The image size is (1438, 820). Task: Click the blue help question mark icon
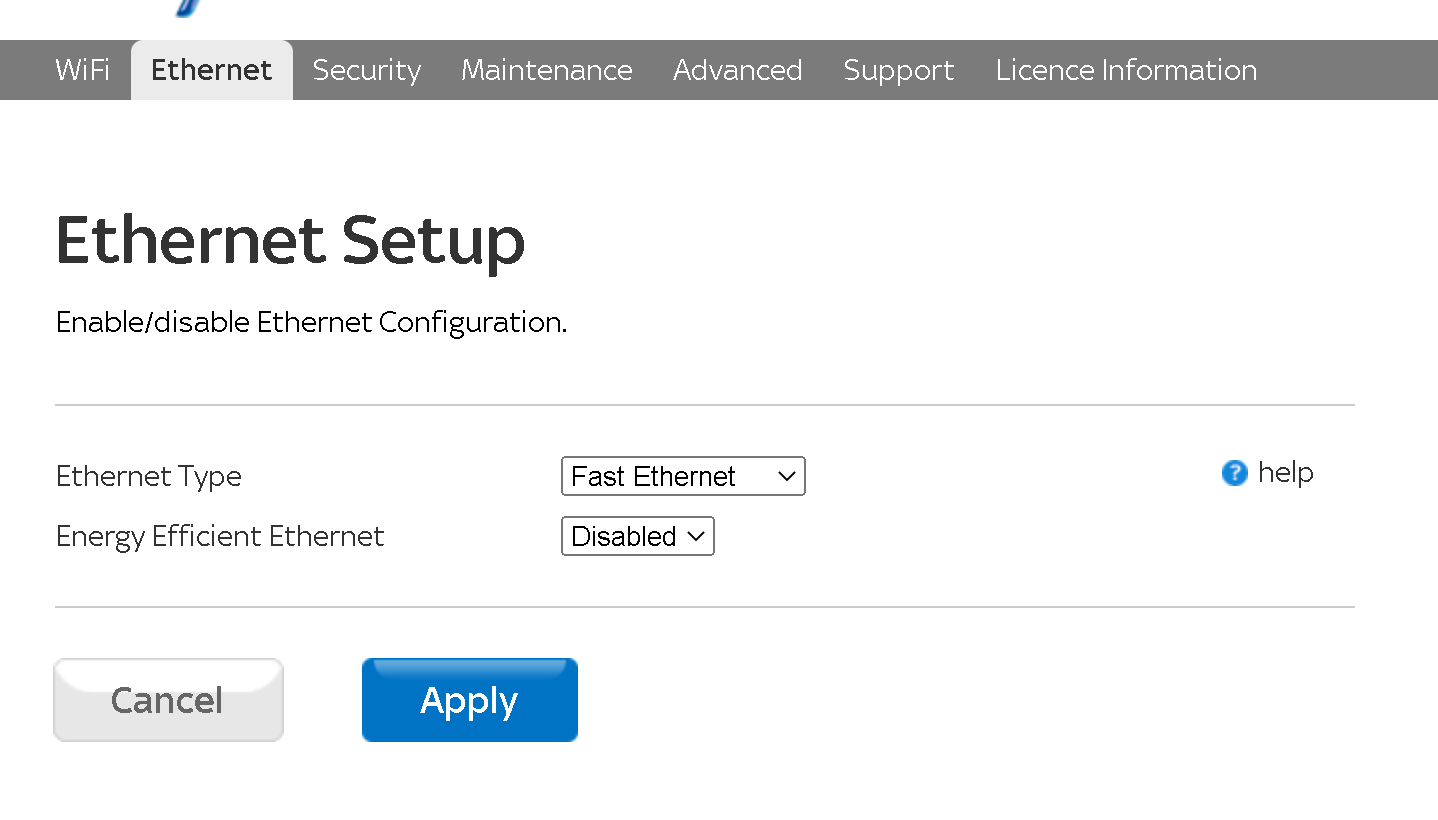(x=1235, y=473)
